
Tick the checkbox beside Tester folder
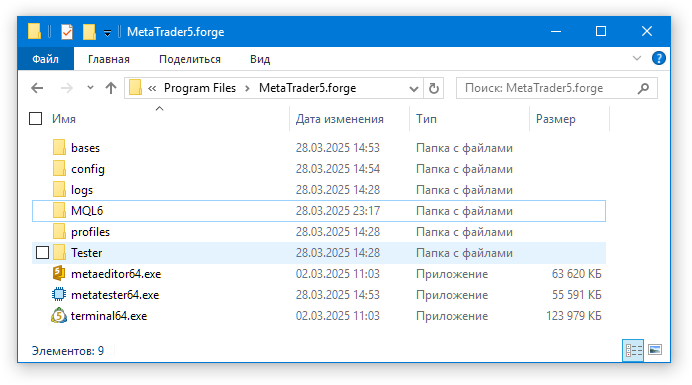click(x=42, y=253)
